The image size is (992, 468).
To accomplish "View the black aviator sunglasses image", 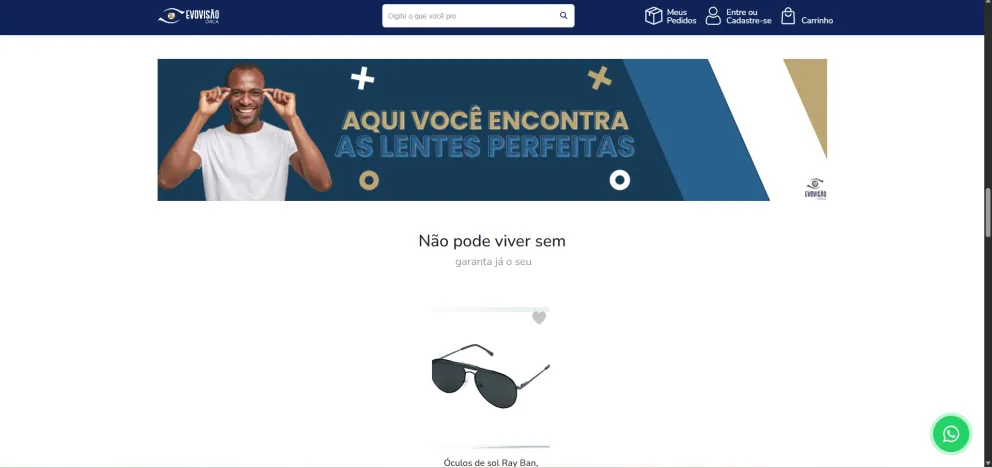I will 491,376.
